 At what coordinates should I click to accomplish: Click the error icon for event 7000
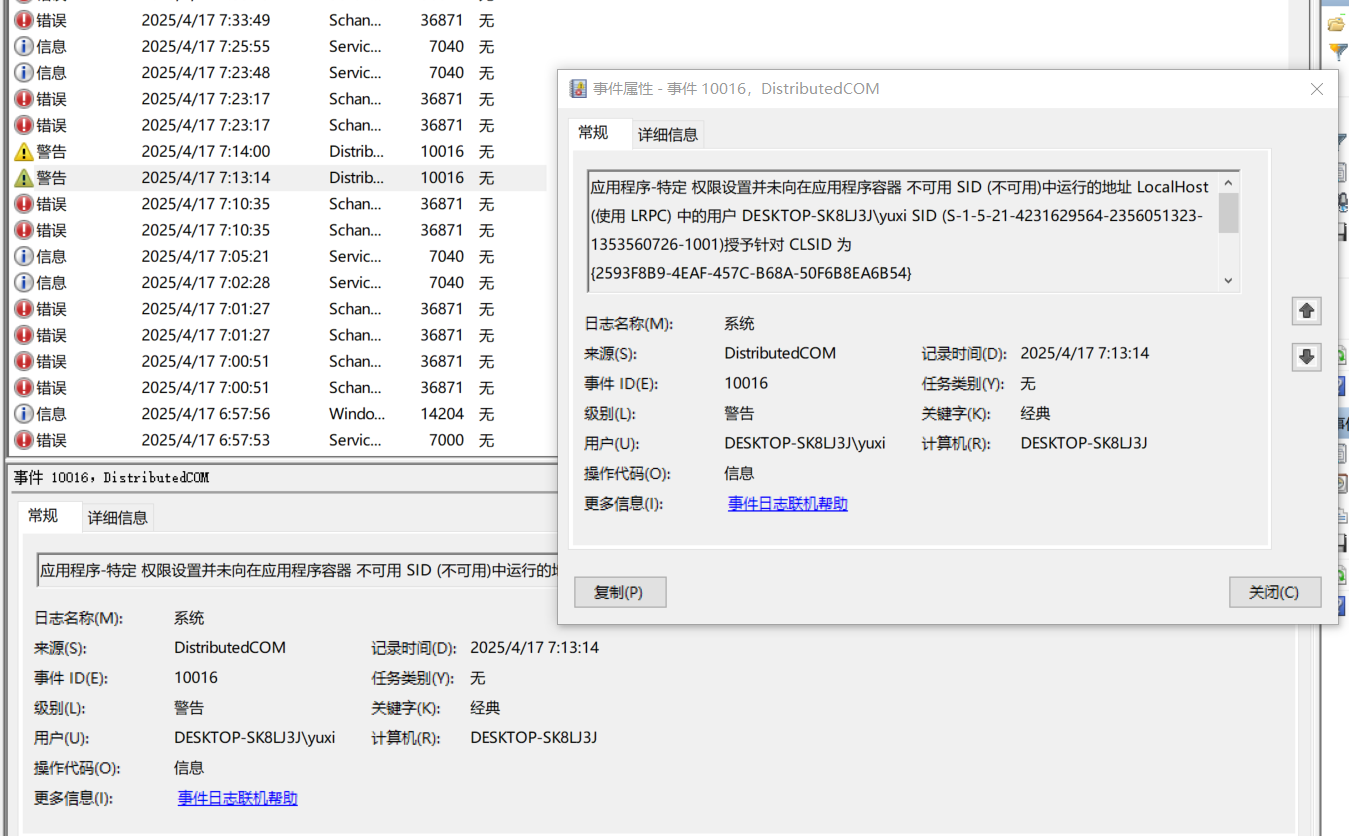click(24, 440)
